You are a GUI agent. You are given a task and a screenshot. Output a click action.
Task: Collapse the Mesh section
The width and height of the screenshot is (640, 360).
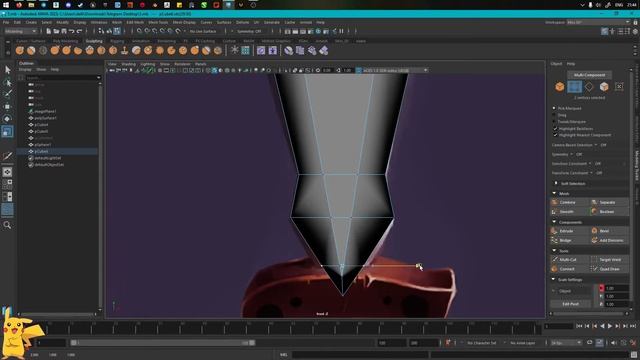(554, 193)
